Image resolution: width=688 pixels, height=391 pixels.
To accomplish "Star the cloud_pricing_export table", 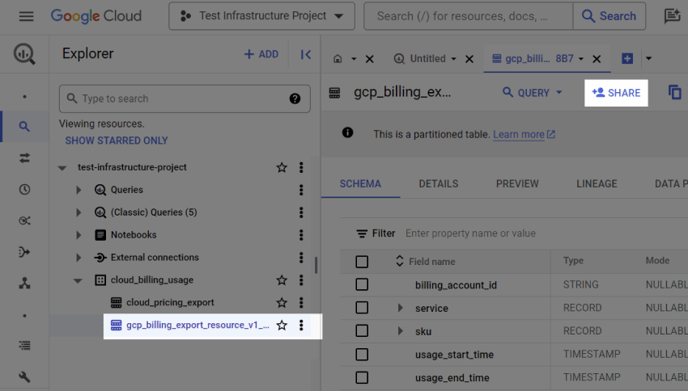I will pos(282,302).
